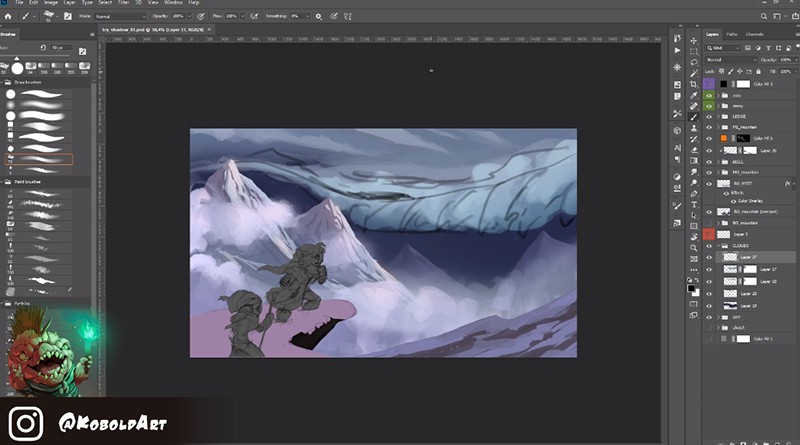Select the Pen tool
This screenshot has height=445, width=800.
pos(694,194)
